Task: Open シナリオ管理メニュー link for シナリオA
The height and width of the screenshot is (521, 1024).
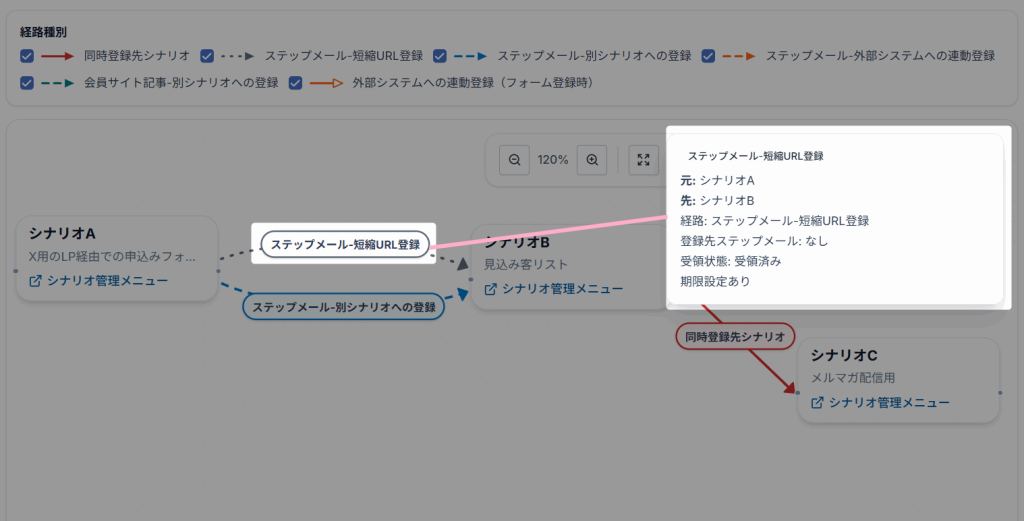Action: tap(107, 281)
